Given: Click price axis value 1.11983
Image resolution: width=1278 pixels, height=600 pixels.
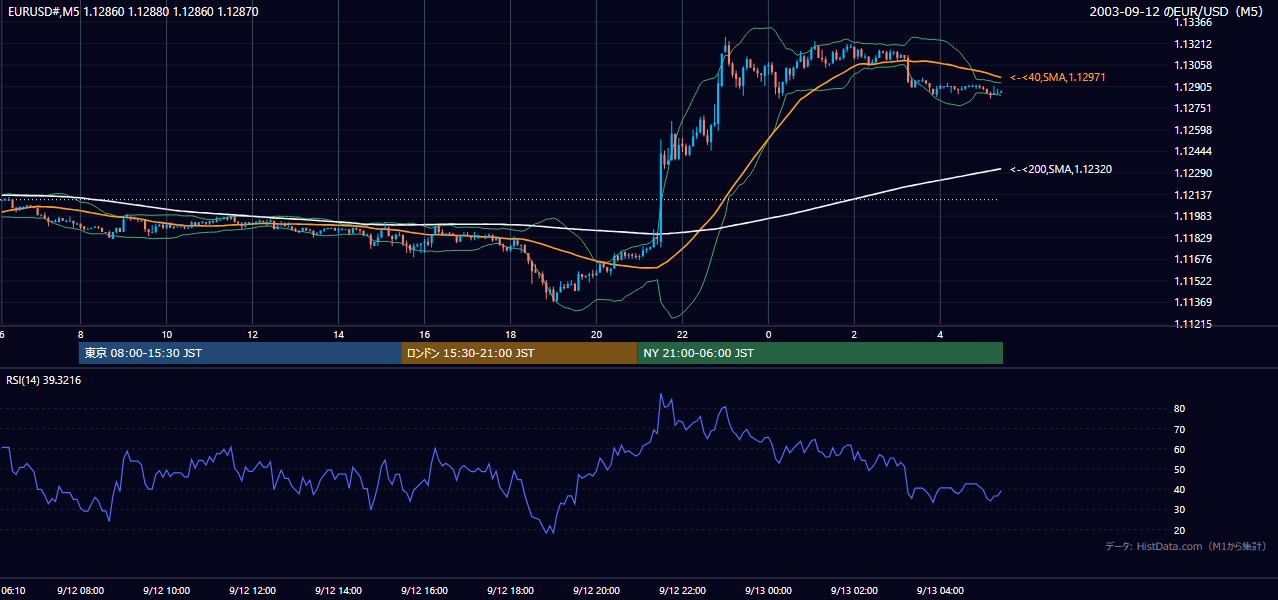Looking at the screenshot, I should click(x=1194, y=216).
